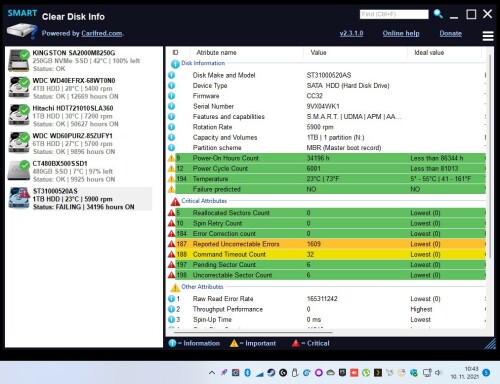500x384 pixels.
Task: Open the Carifred.com link
Action: [x=102, y=33]
